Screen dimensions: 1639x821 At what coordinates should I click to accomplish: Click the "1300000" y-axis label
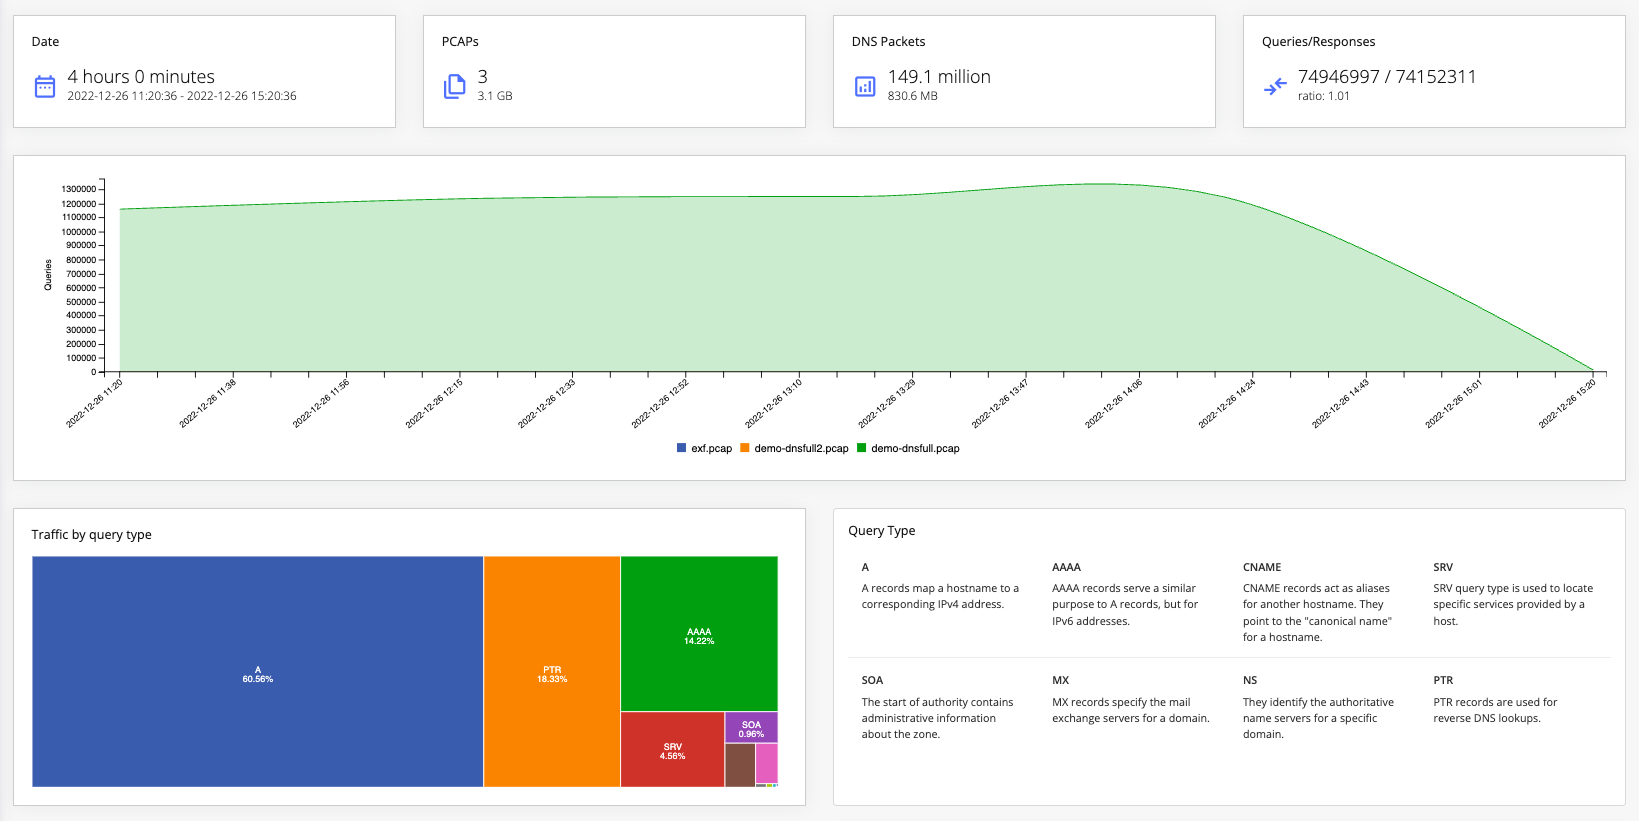[79, 189]
